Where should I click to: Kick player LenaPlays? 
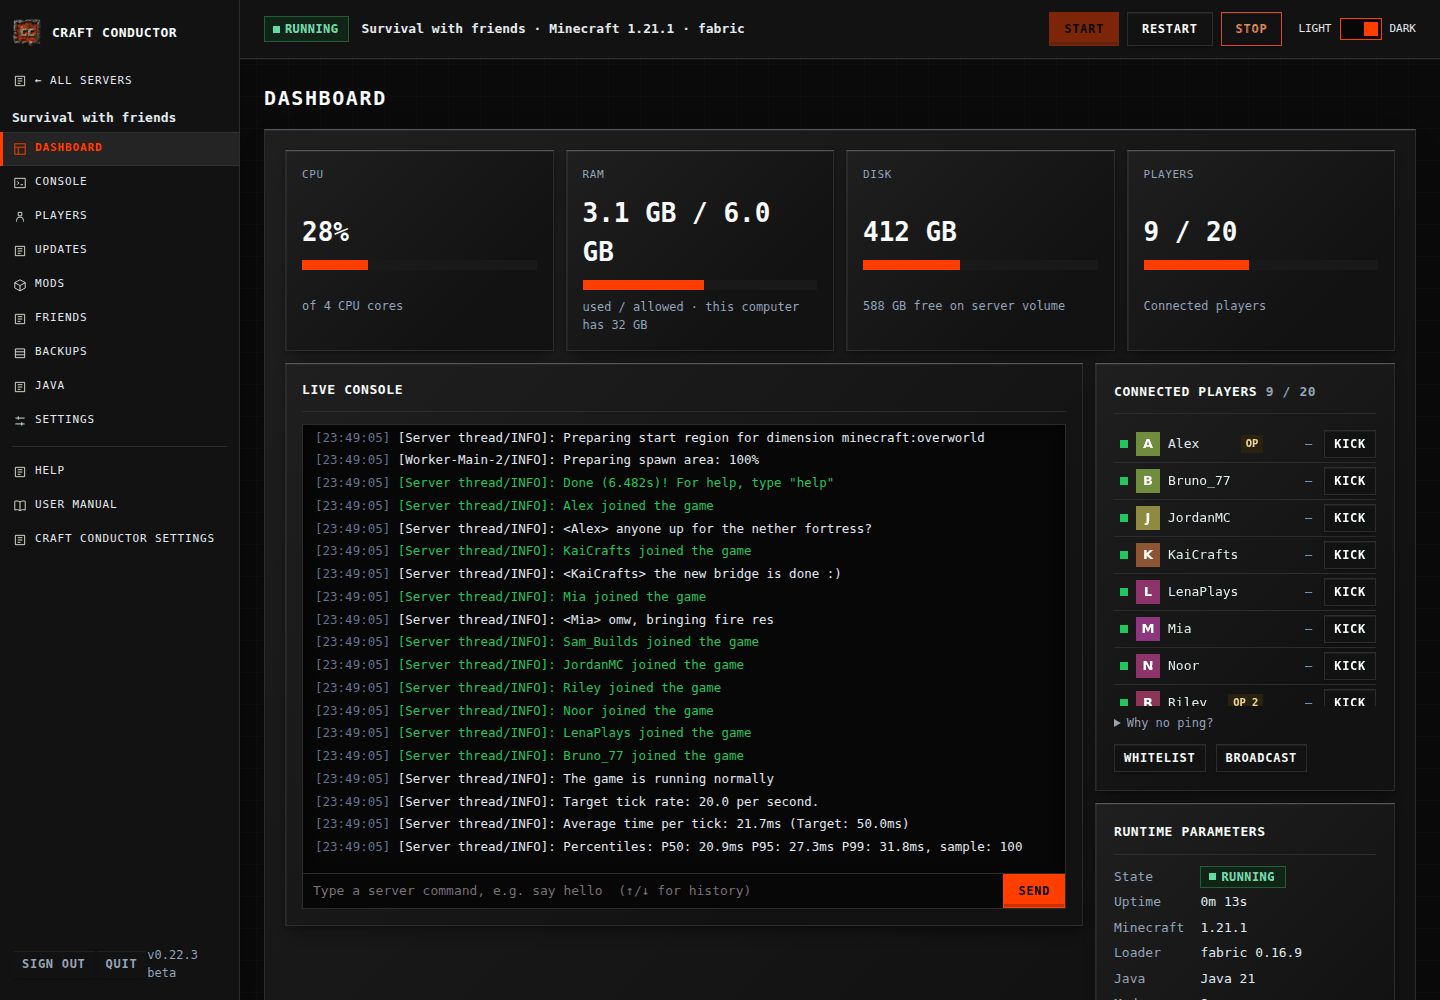[x=1349, y=592]
